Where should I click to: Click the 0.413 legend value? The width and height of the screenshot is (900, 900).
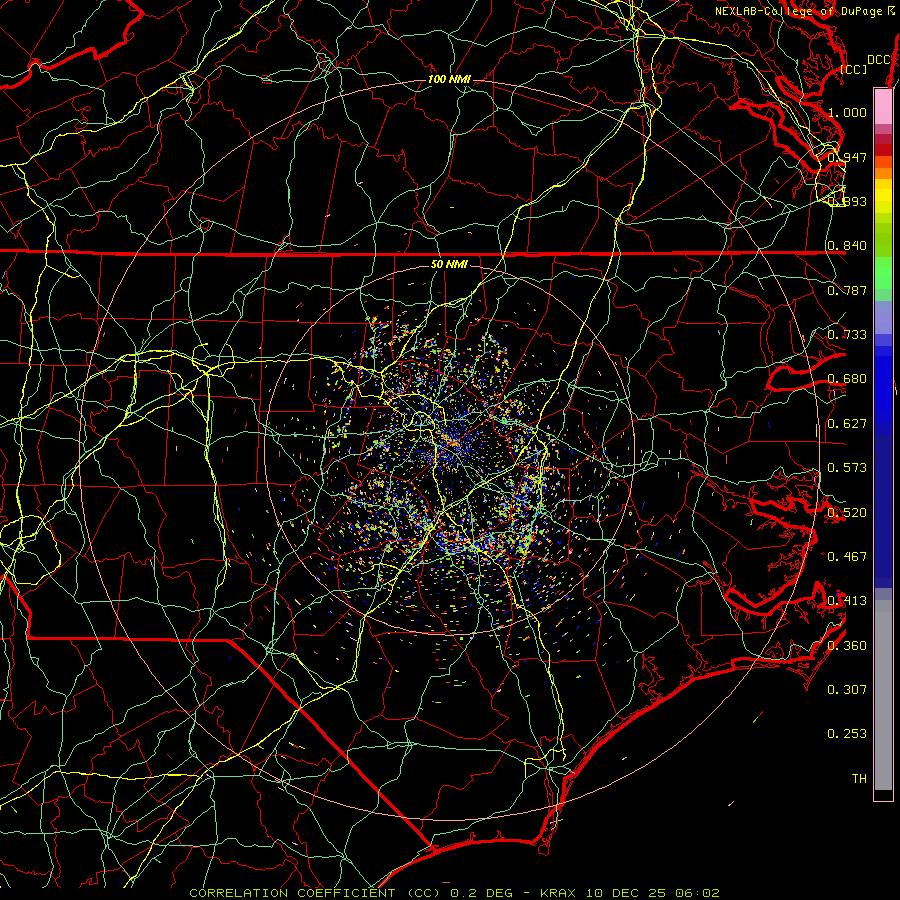tap(847, 601)
